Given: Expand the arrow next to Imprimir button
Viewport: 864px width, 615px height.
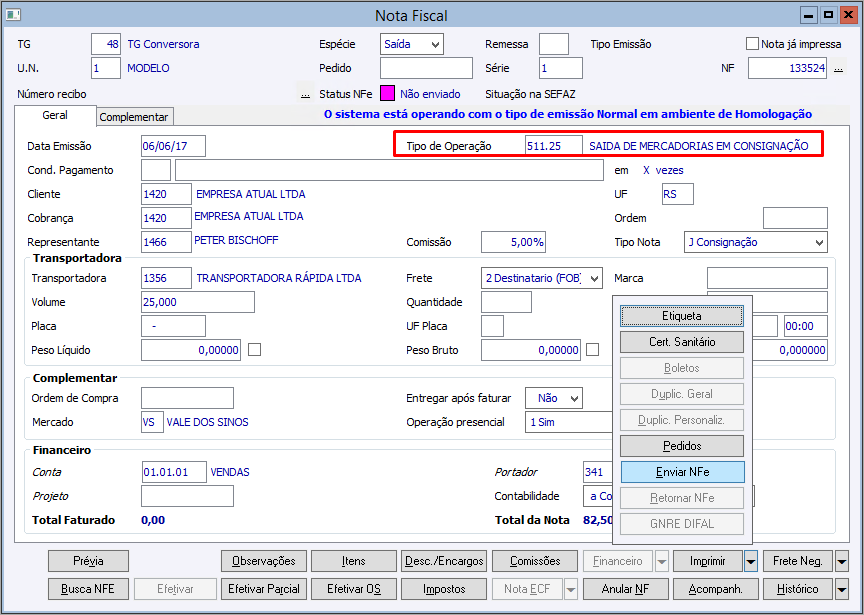Looking at the screenshot, I should (x=751, y=562).
